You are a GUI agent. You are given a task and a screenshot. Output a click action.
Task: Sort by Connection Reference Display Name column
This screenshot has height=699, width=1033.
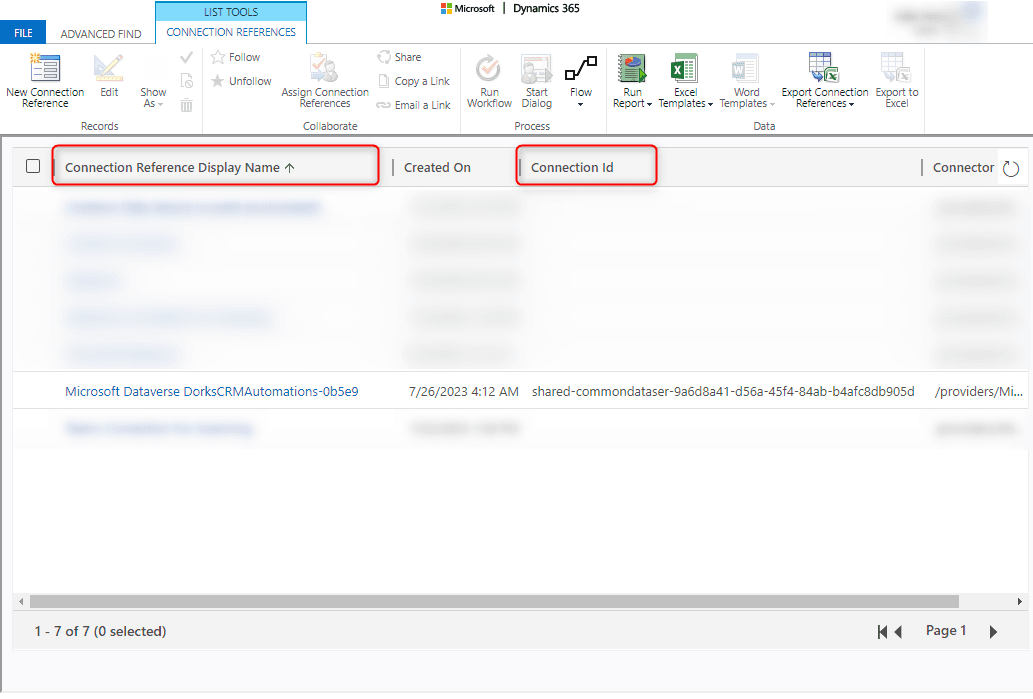[180, 168]
